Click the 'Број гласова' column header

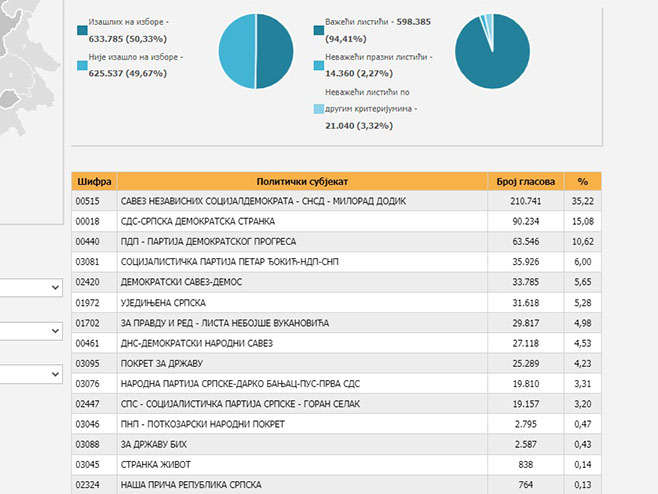(525, 181)
